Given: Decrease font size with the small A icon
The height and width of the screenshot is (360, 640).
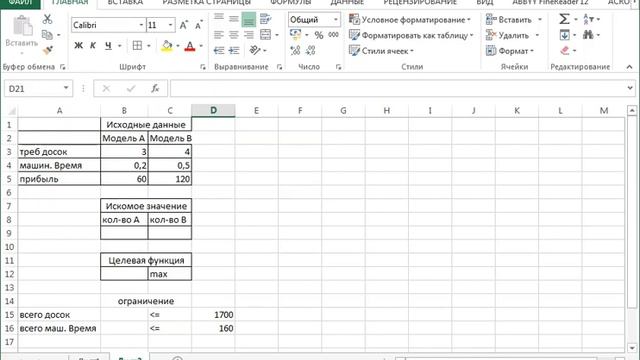Looking at the screenshot, I should (x=198, y=25).
